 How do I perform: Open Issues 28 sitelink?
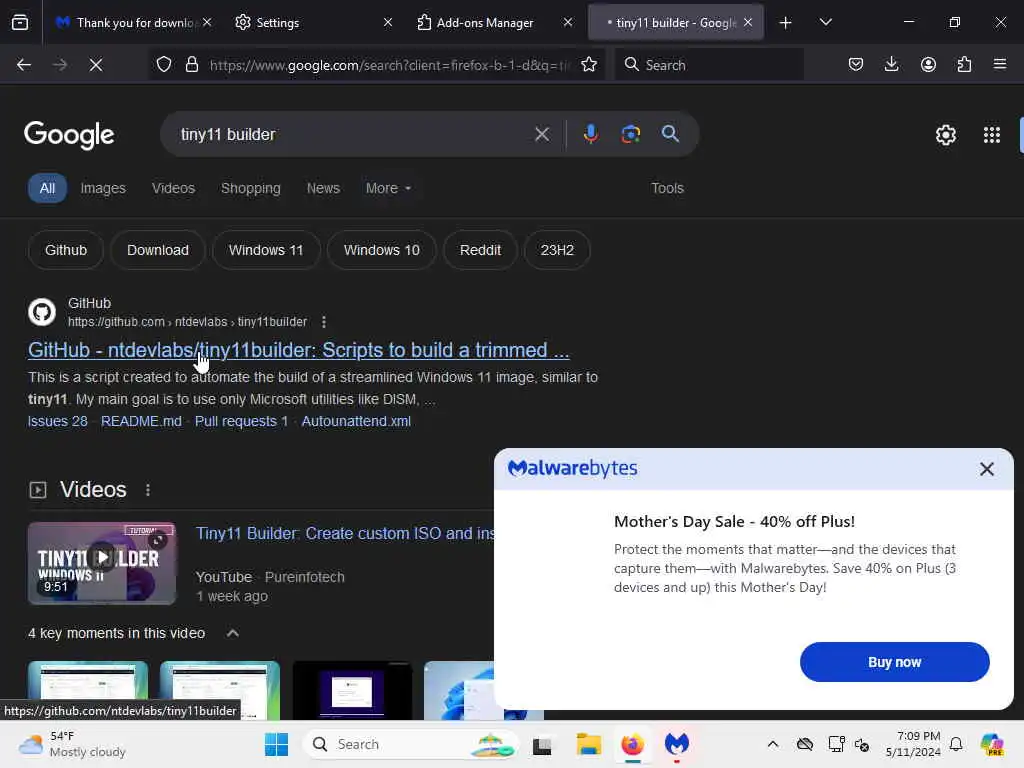coord(57,421)
